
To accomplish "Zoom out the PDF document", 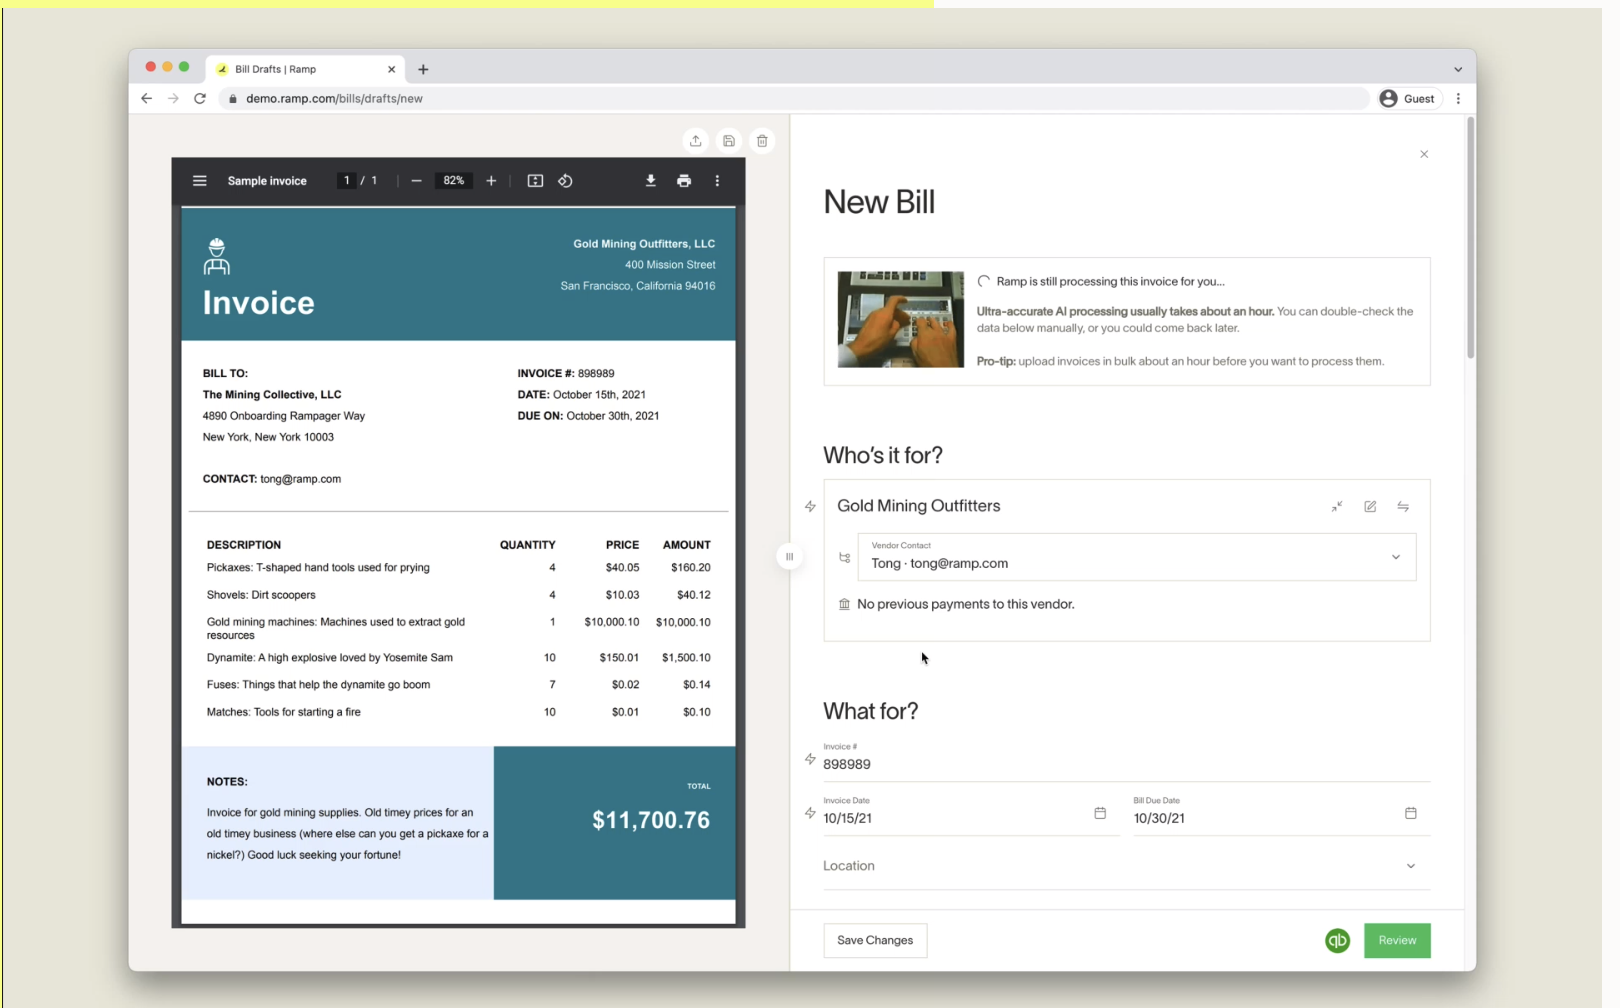I will [x=416, y=181].
